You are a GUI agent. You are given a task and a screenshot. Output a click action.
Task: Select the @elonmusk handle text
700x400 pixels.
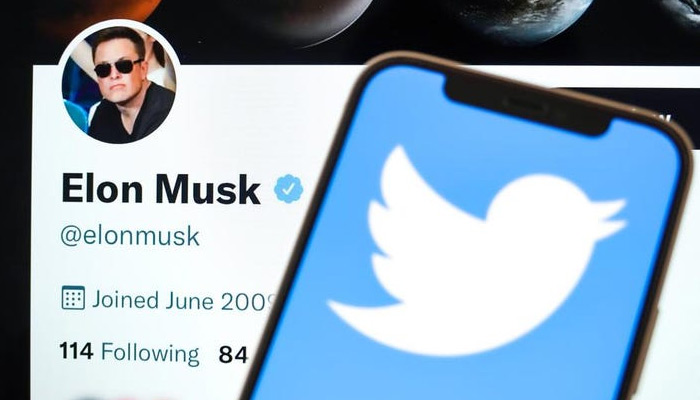pyautogui.click(x=130, y=236)
